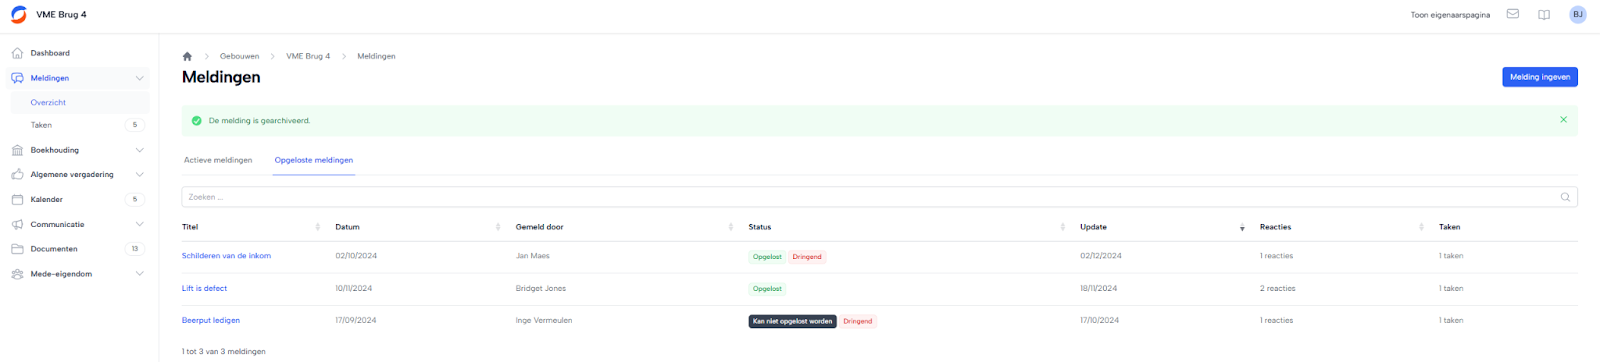Click the Meldingen chat icon in sidebar
Screen dimensions: 1600x362
17,78
